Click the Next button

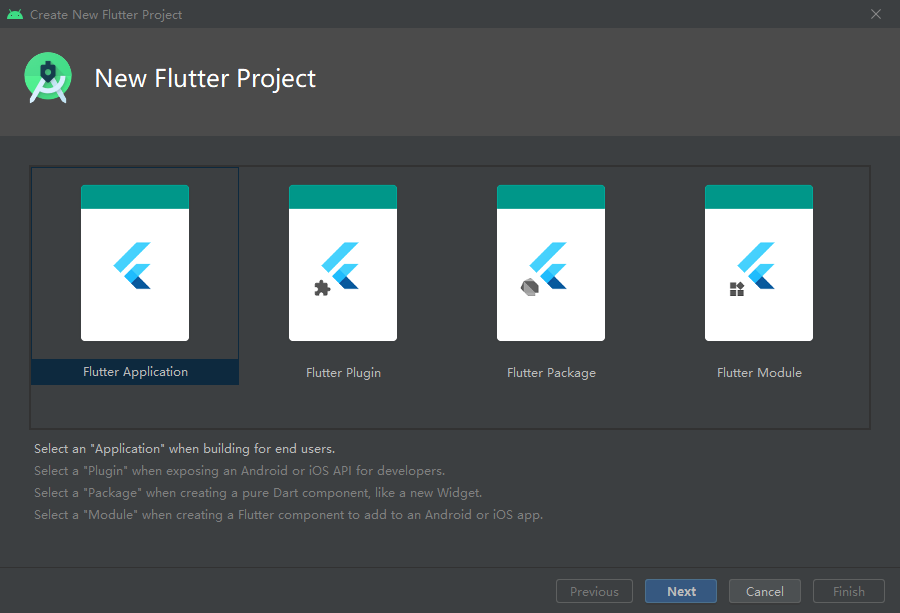(x=681, y=591)
